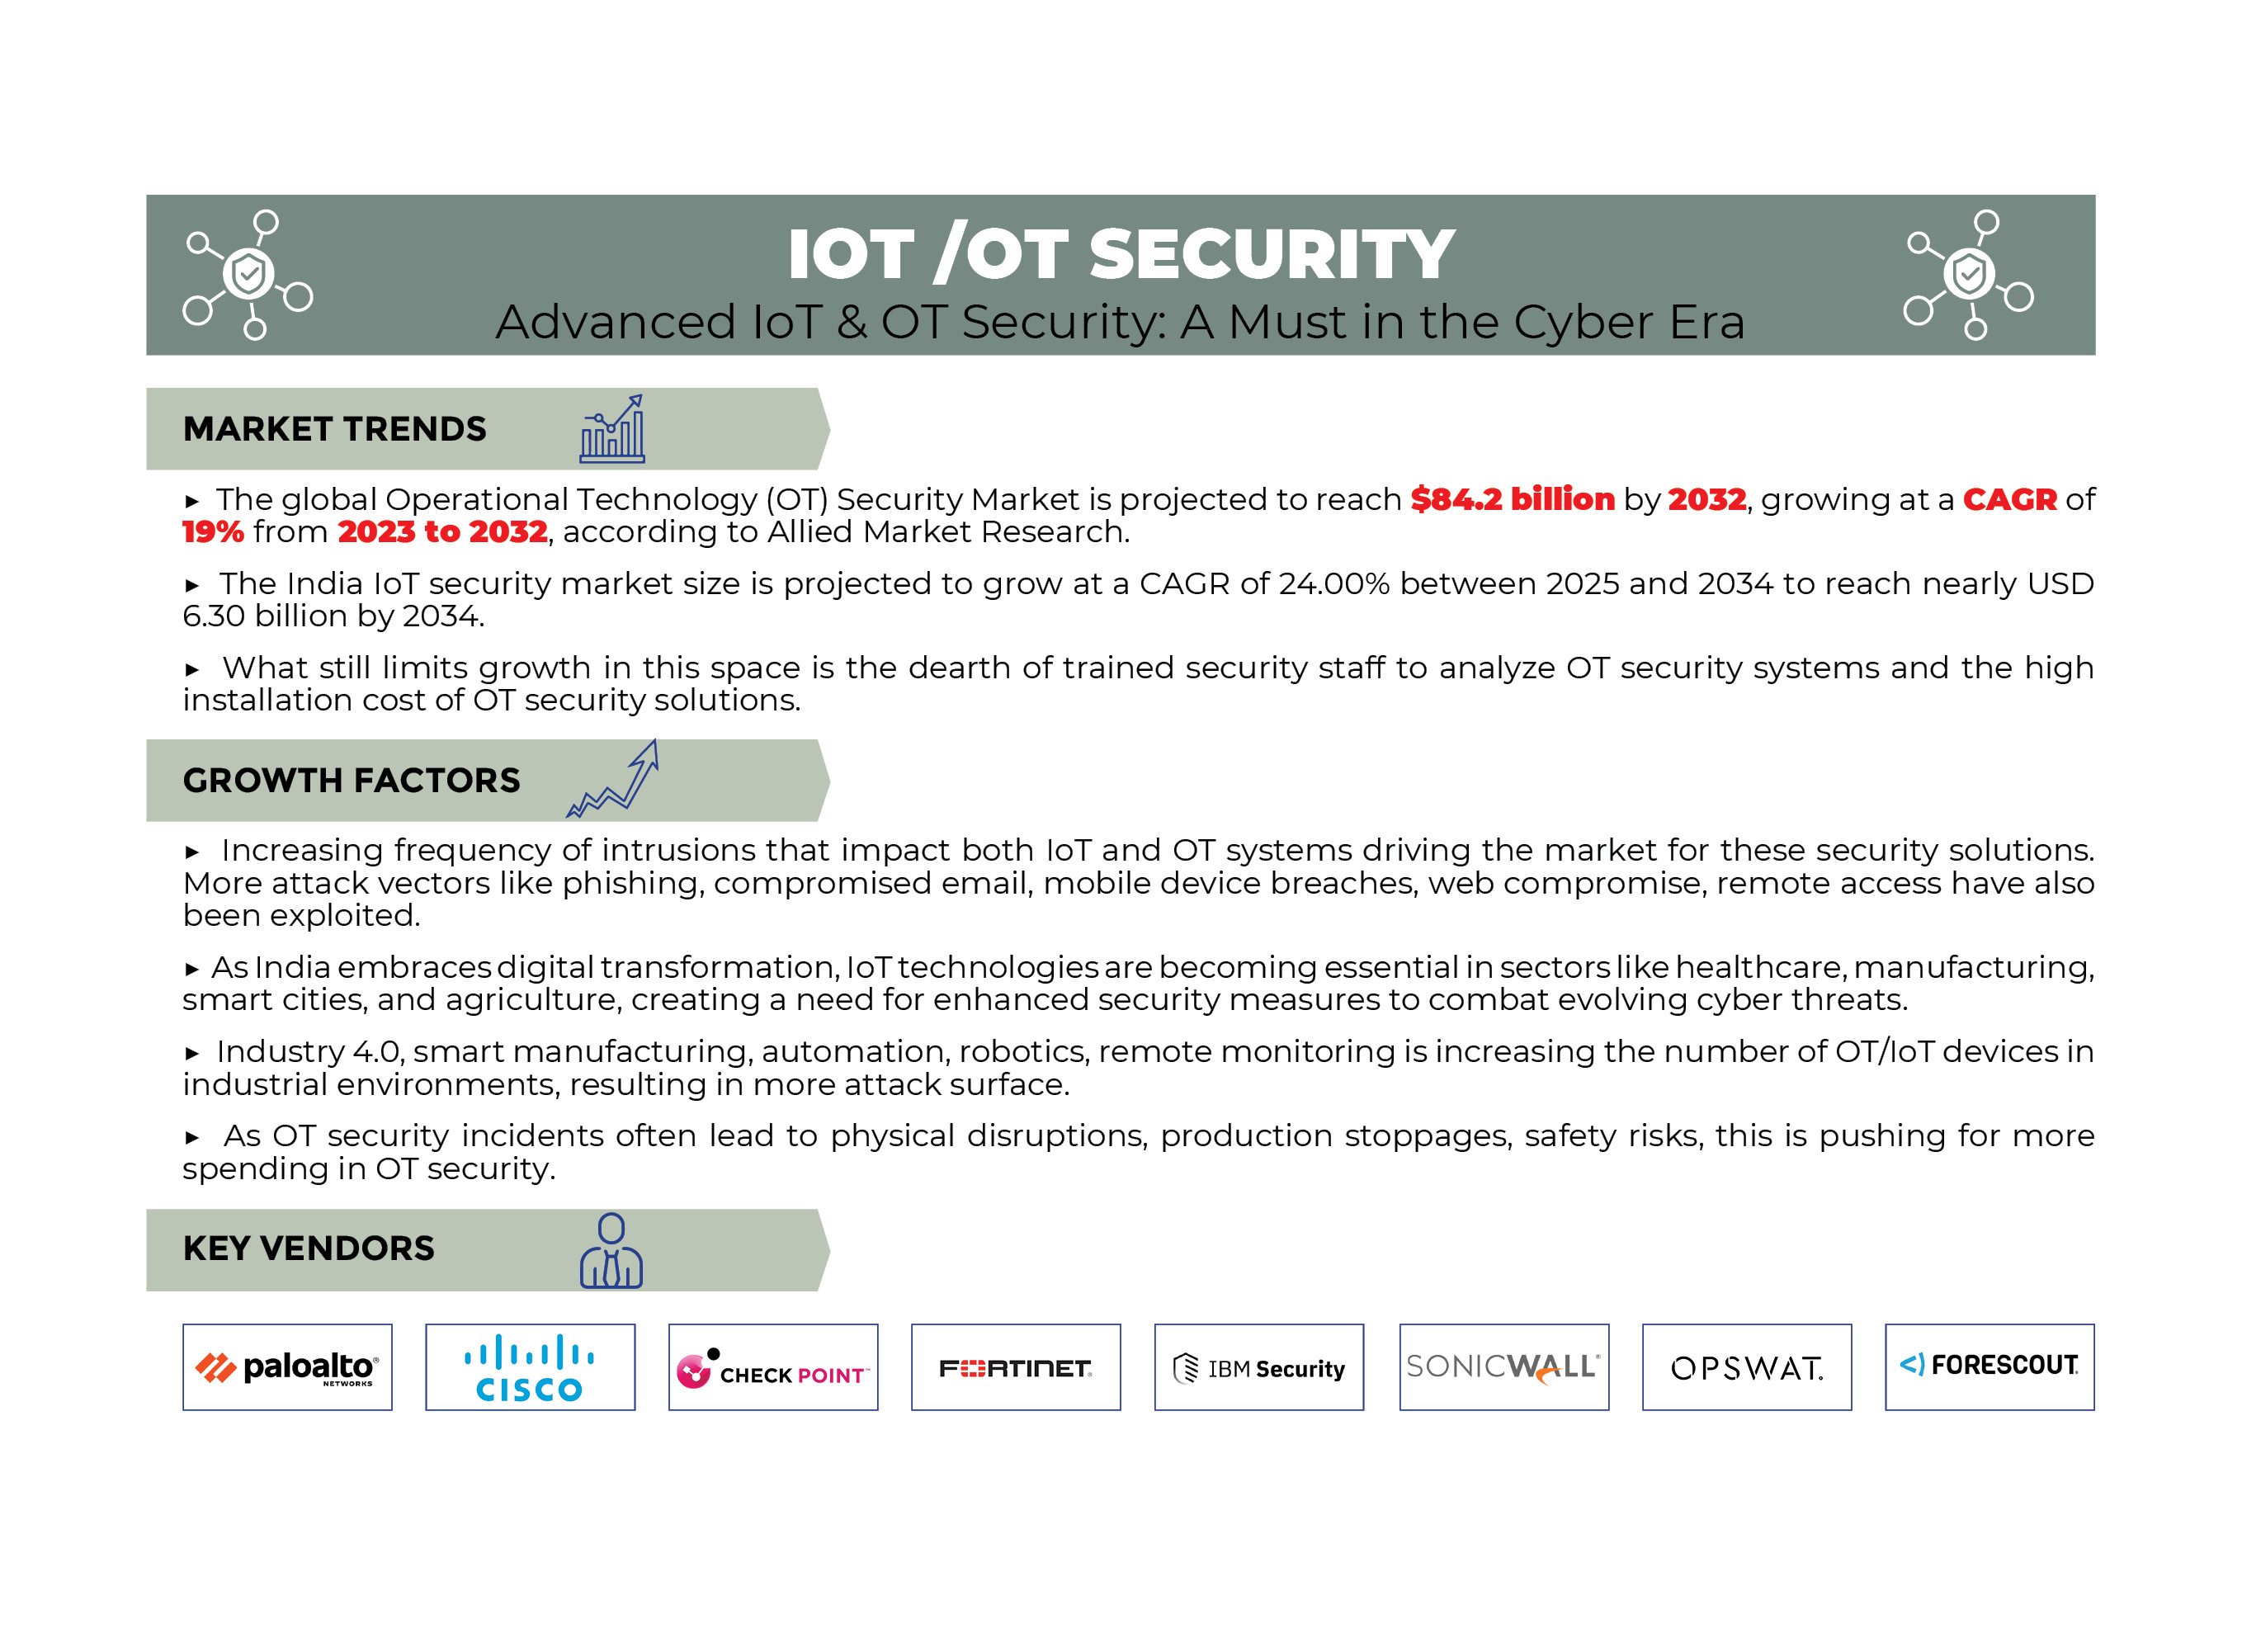Click the Fortinet logo box
The image size is (2242, 1652).
pyautogui.click(x=1015, y=1367)
